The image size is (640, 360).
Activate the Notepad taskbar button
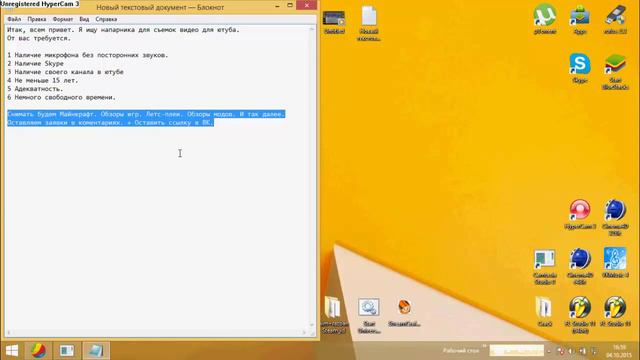[96, 351]
